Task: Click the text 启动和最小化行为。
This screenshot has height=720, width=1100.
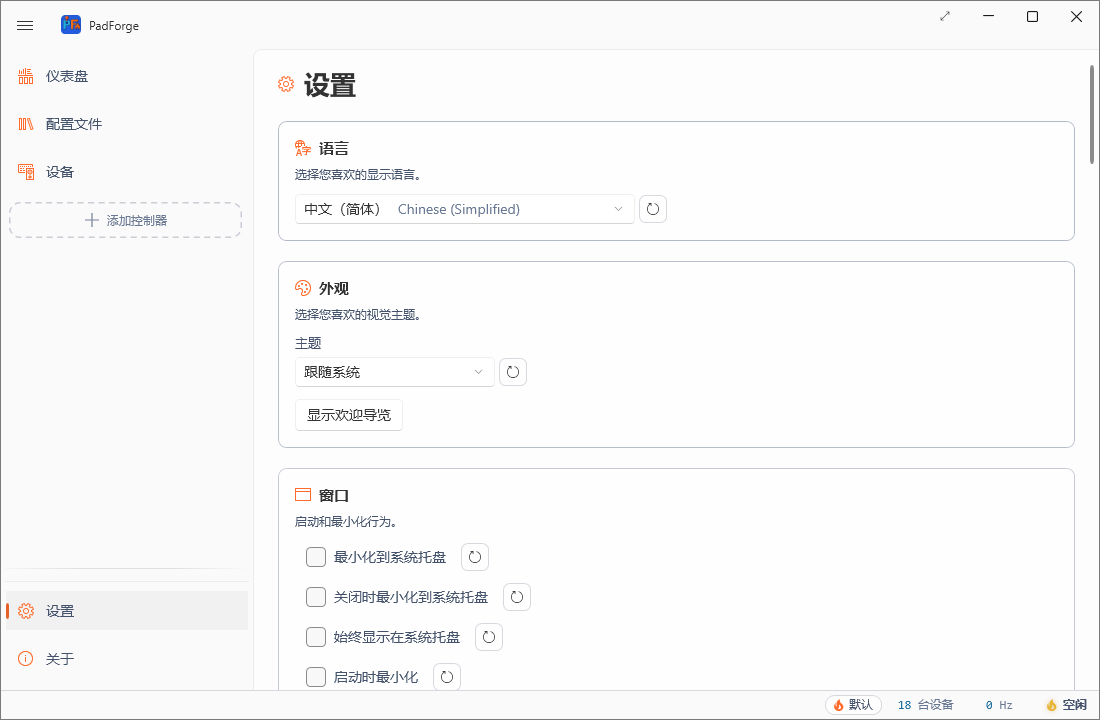Action: tap(347, 522)
